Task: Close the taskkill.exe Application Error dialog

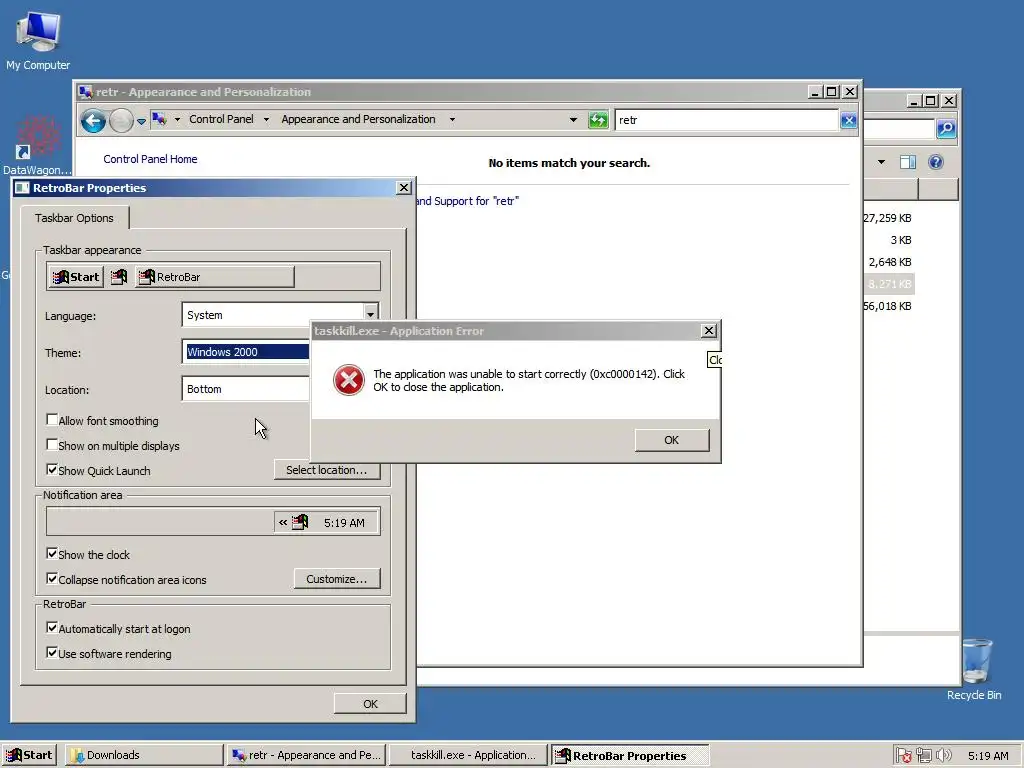Action: (x=709, y=330)
